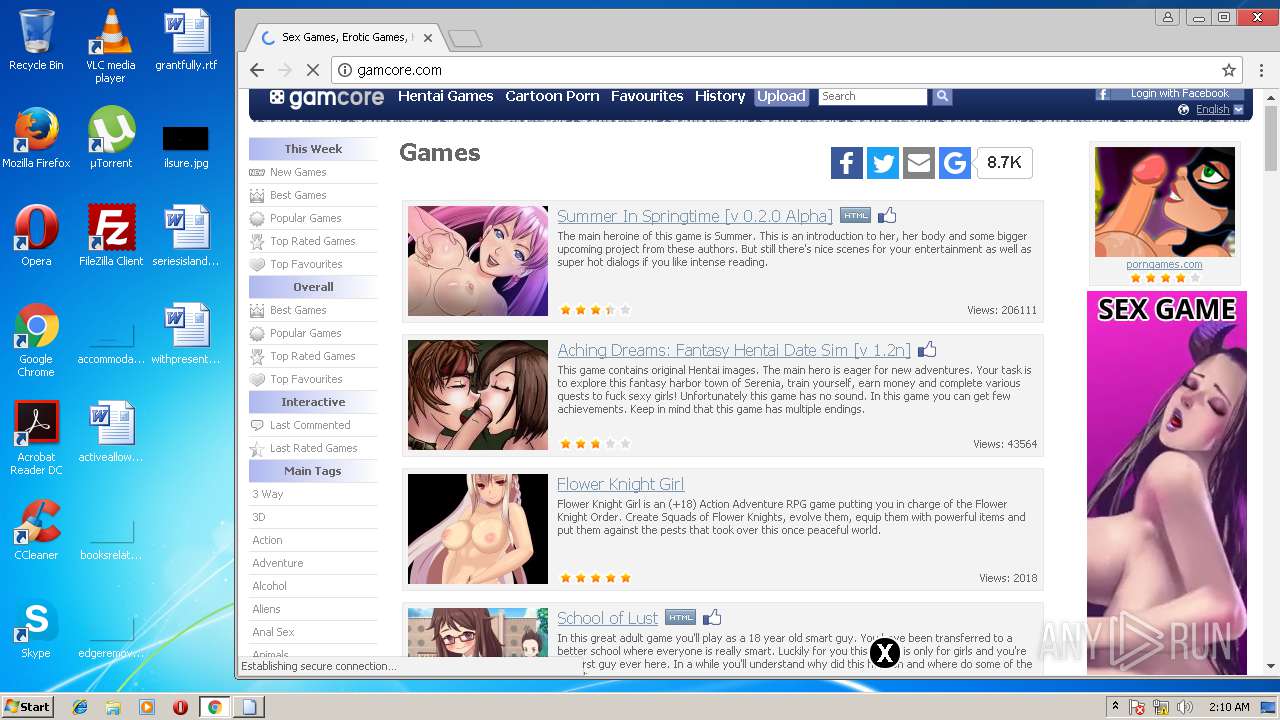Open Opera from the taskbar

coord(181,707)
